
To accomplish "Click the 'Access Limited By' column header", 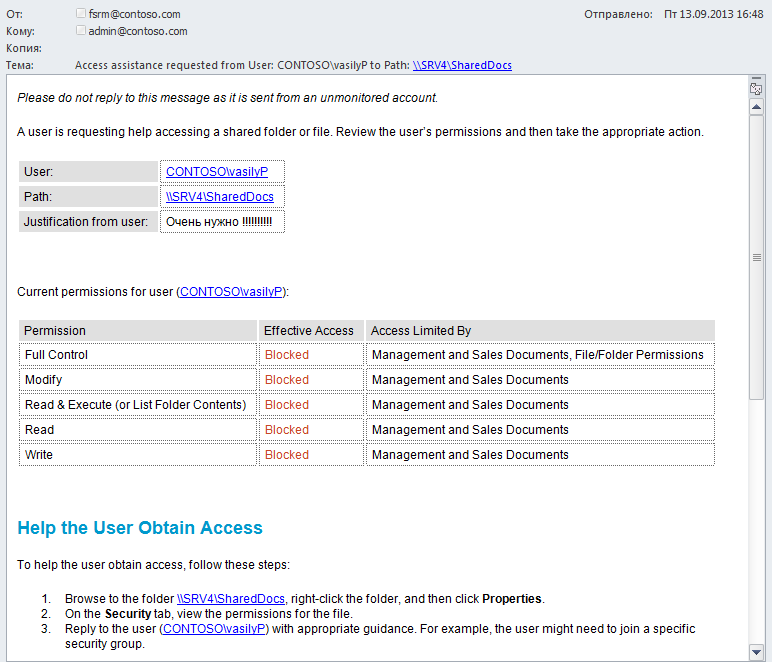I will [x=540, y=330].
